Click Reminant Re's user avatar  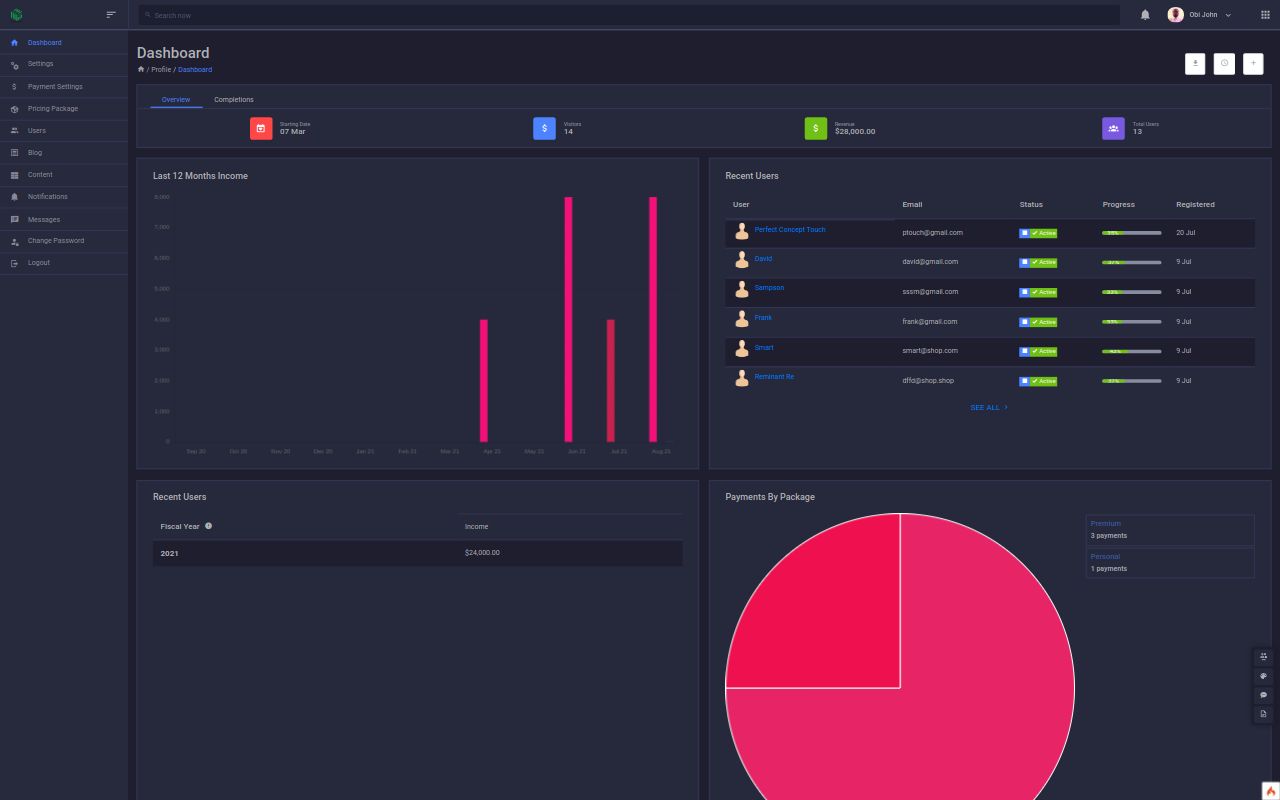point(742,378)
